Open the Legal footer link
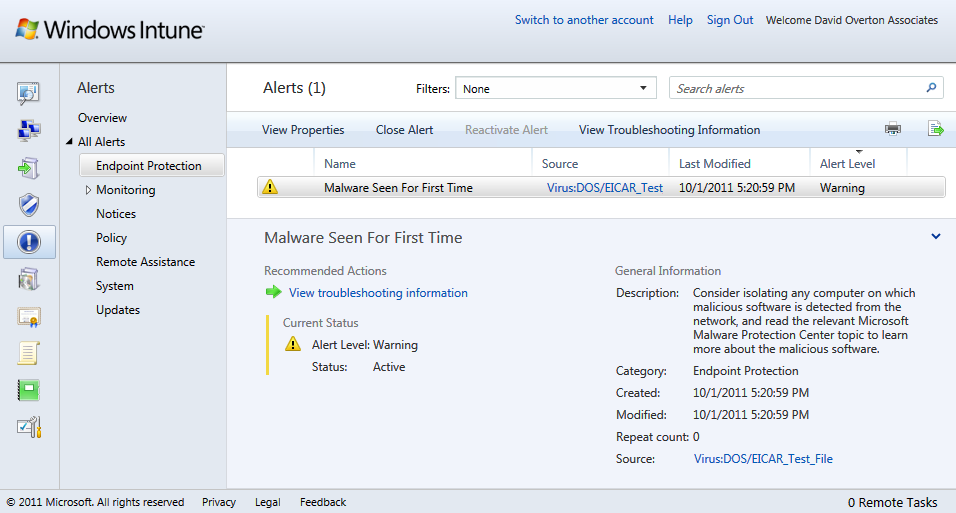 coord(268,501)
